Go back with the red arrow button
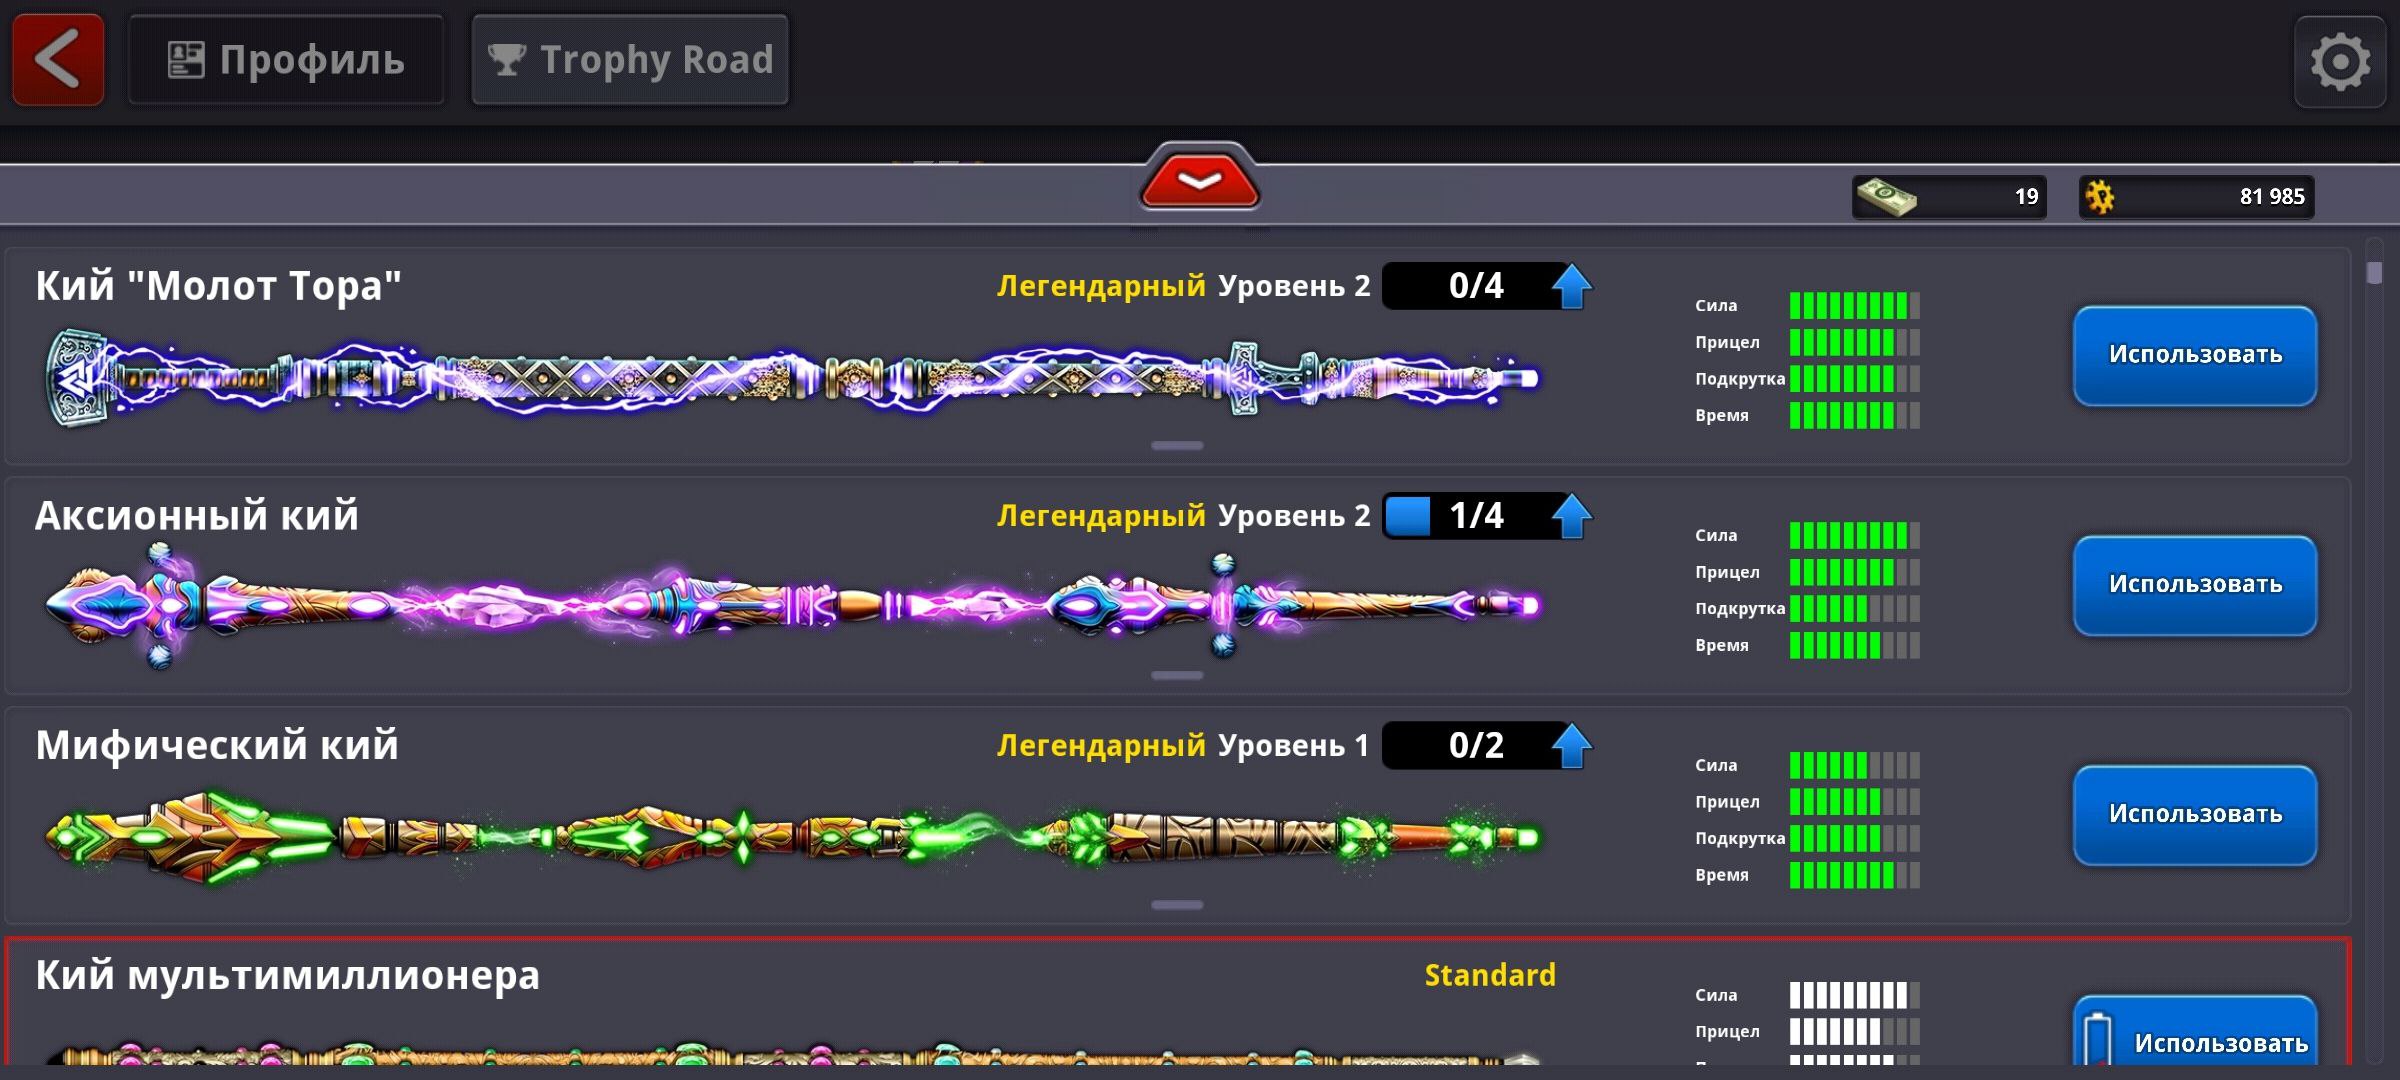 point(58,60)
